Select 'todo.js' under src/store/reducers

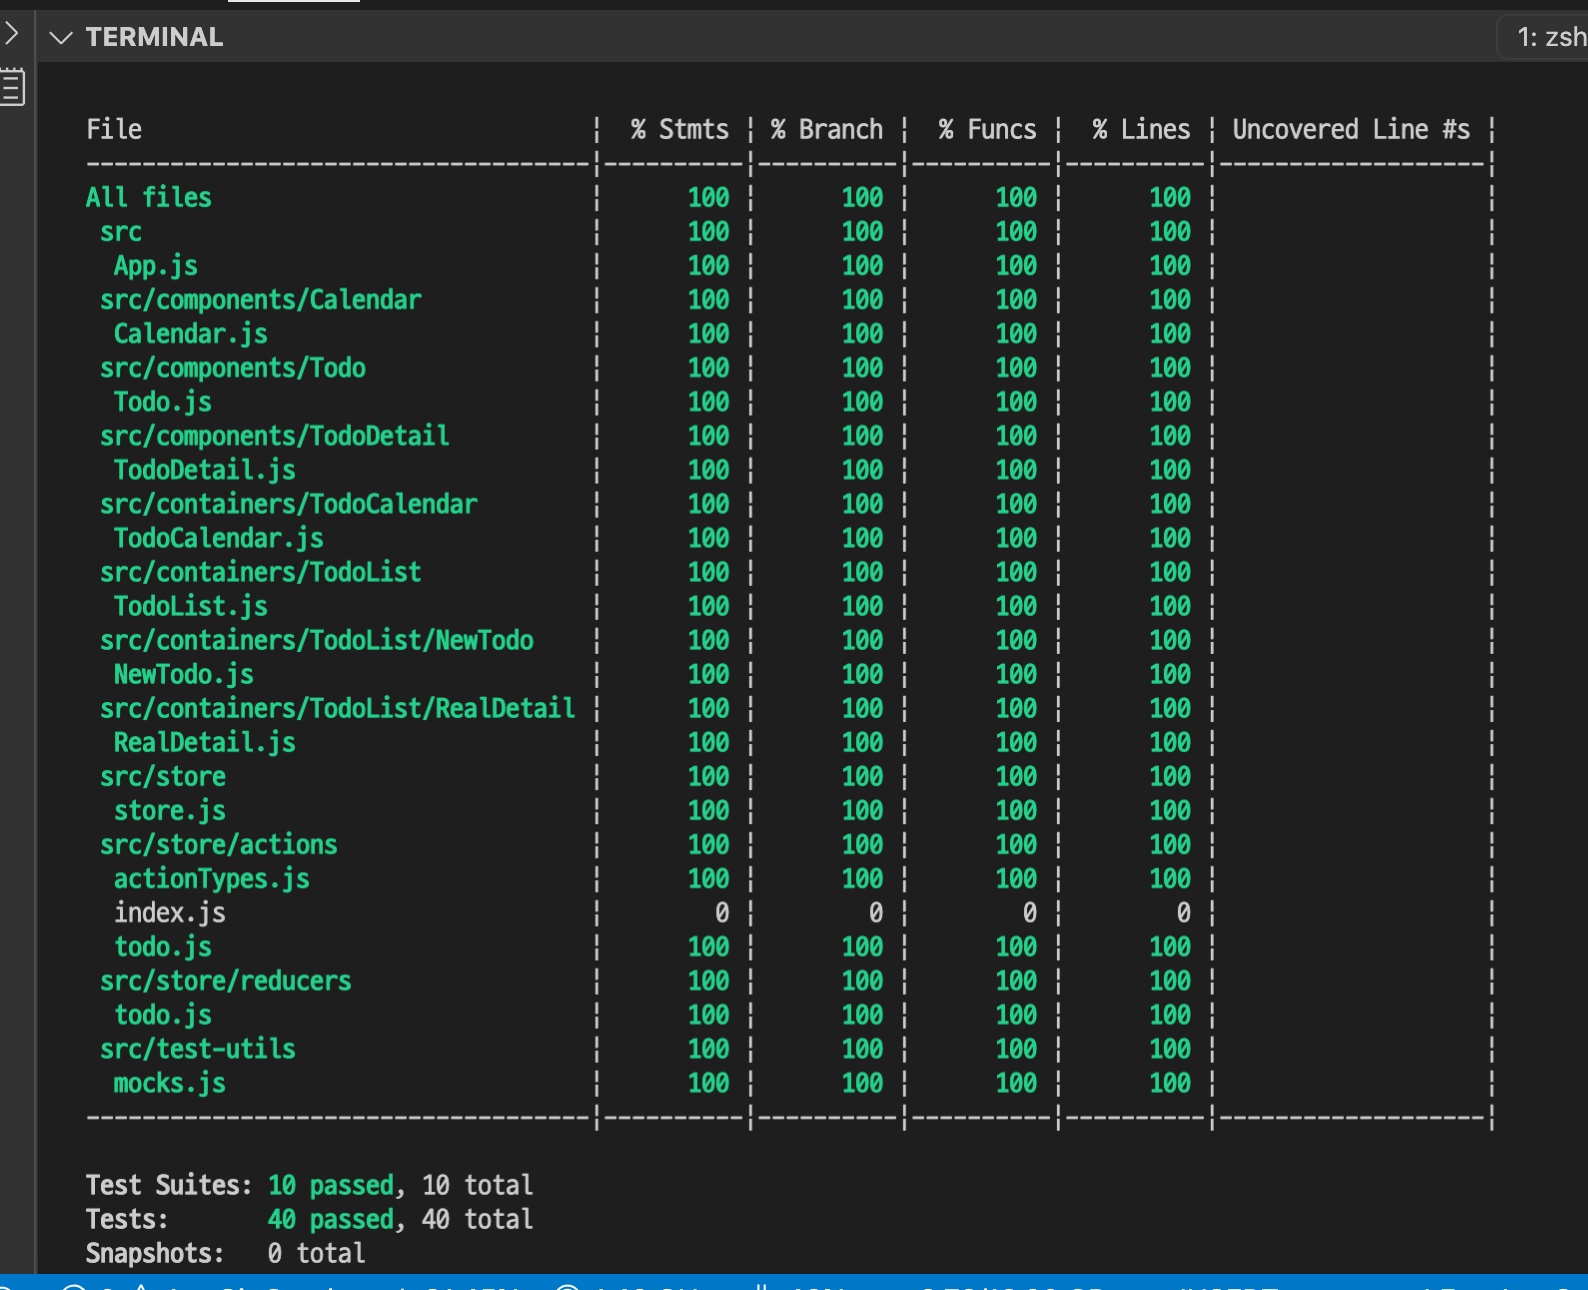[163, 1014]
